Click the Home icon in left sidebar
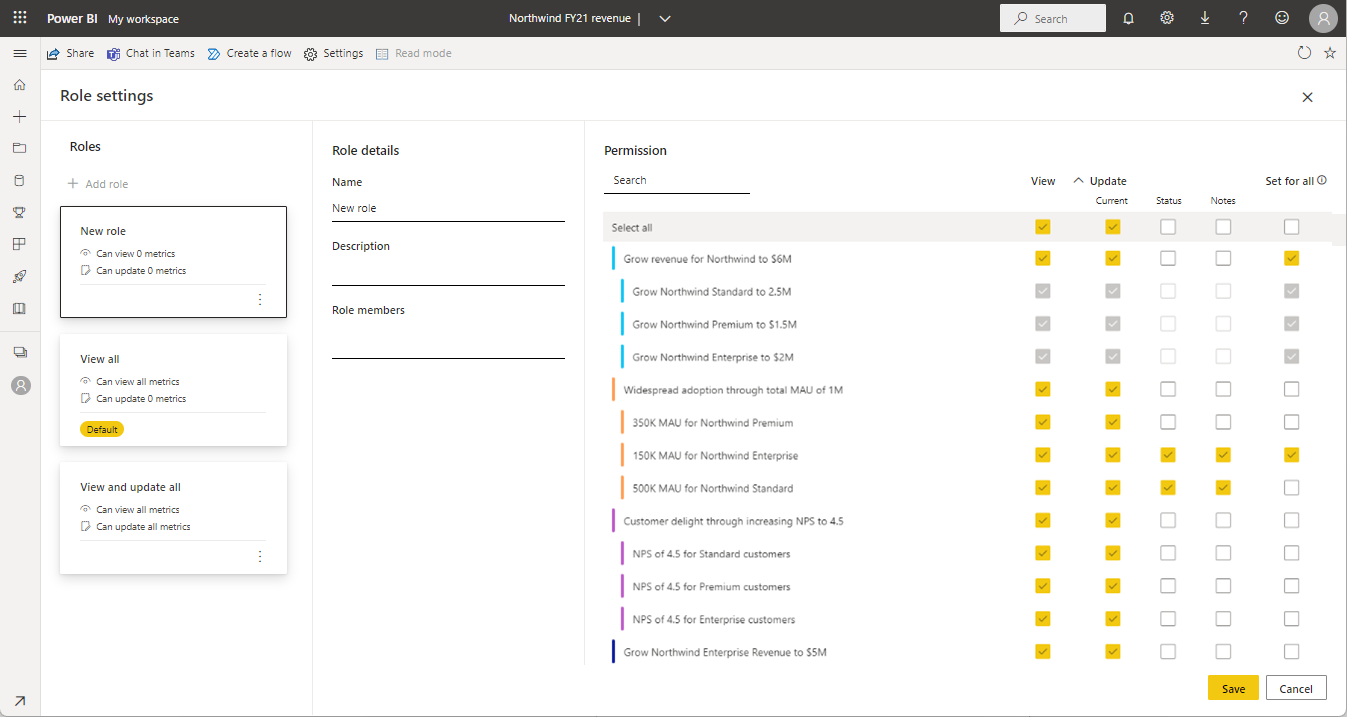 click(19, 85)
